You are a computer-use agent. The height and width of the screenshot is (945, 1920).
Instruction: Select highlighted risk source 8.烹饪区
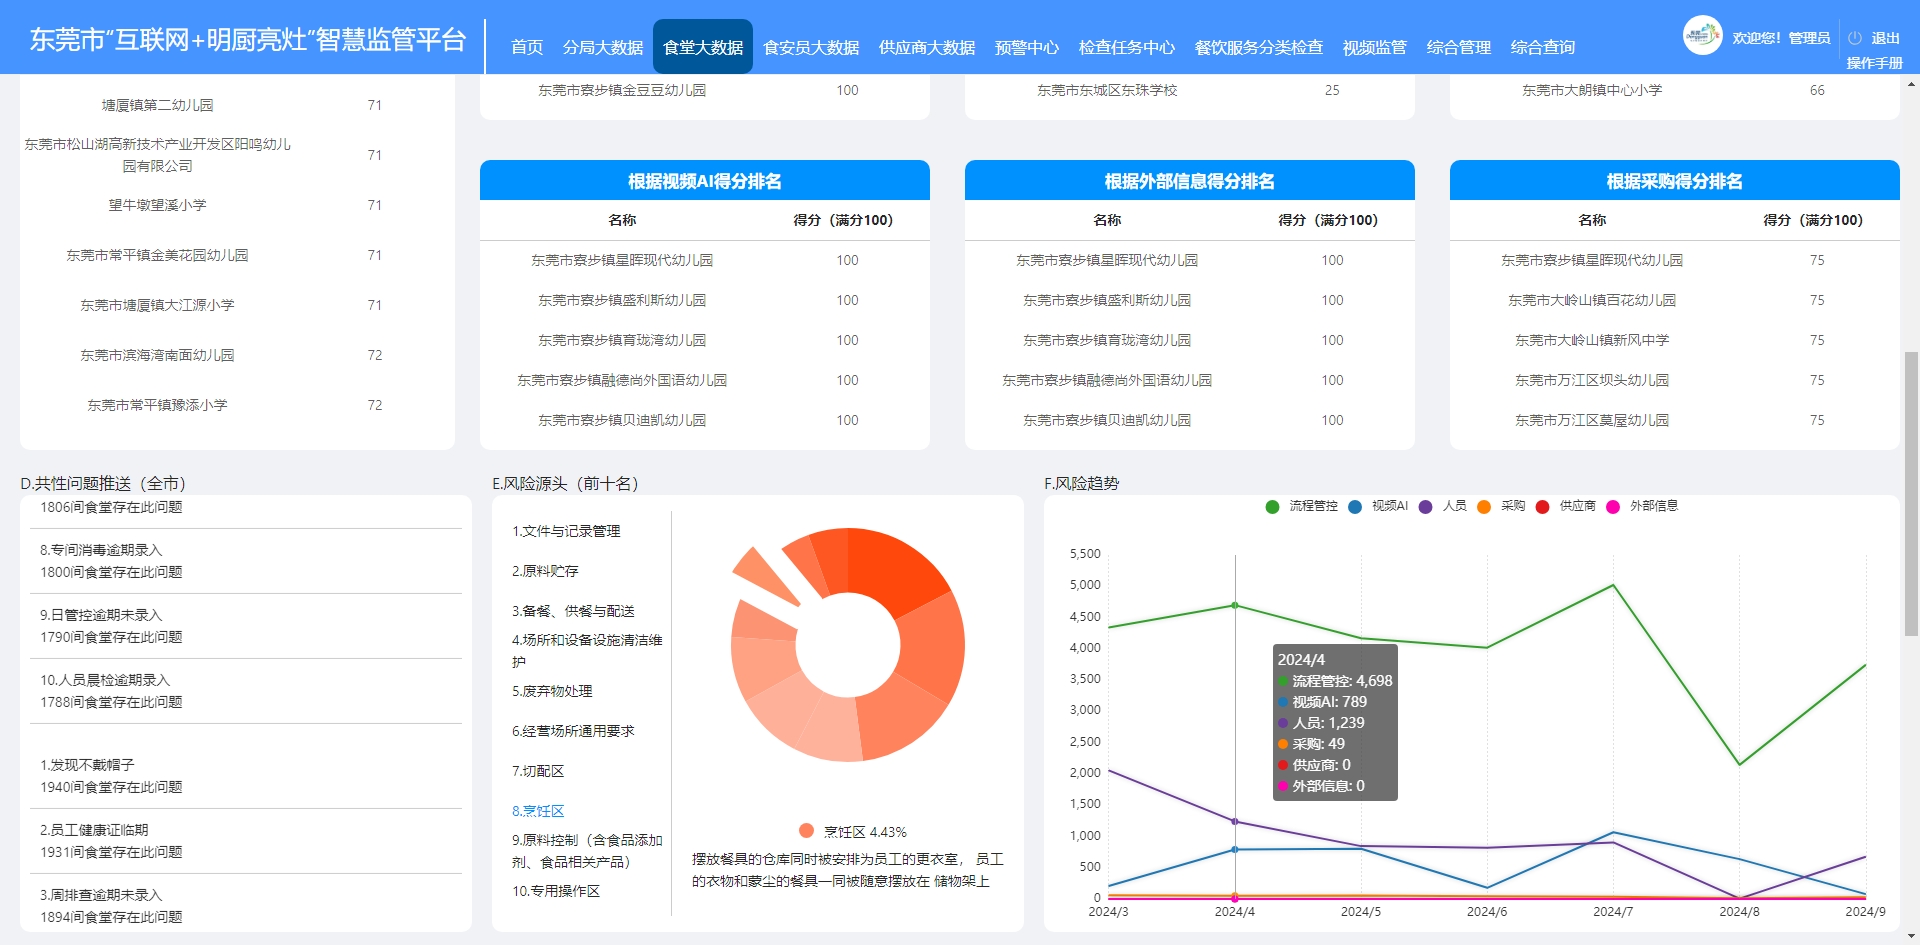click(x=538, y=811)
